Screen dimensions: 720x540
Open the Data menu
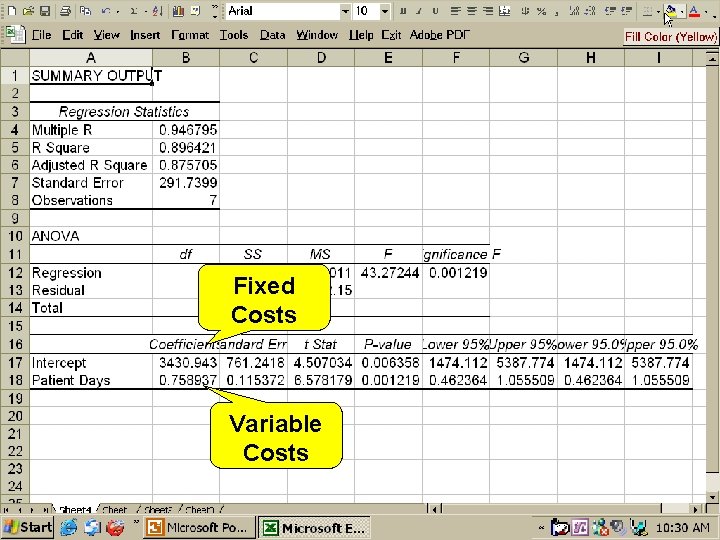tap(272, 35)
